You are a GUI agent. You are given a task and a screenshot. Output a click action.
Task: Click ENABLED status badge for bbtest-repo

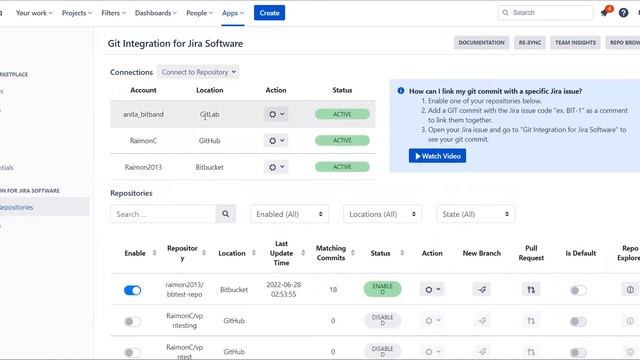pyautogui.click(x=382, y=289)
